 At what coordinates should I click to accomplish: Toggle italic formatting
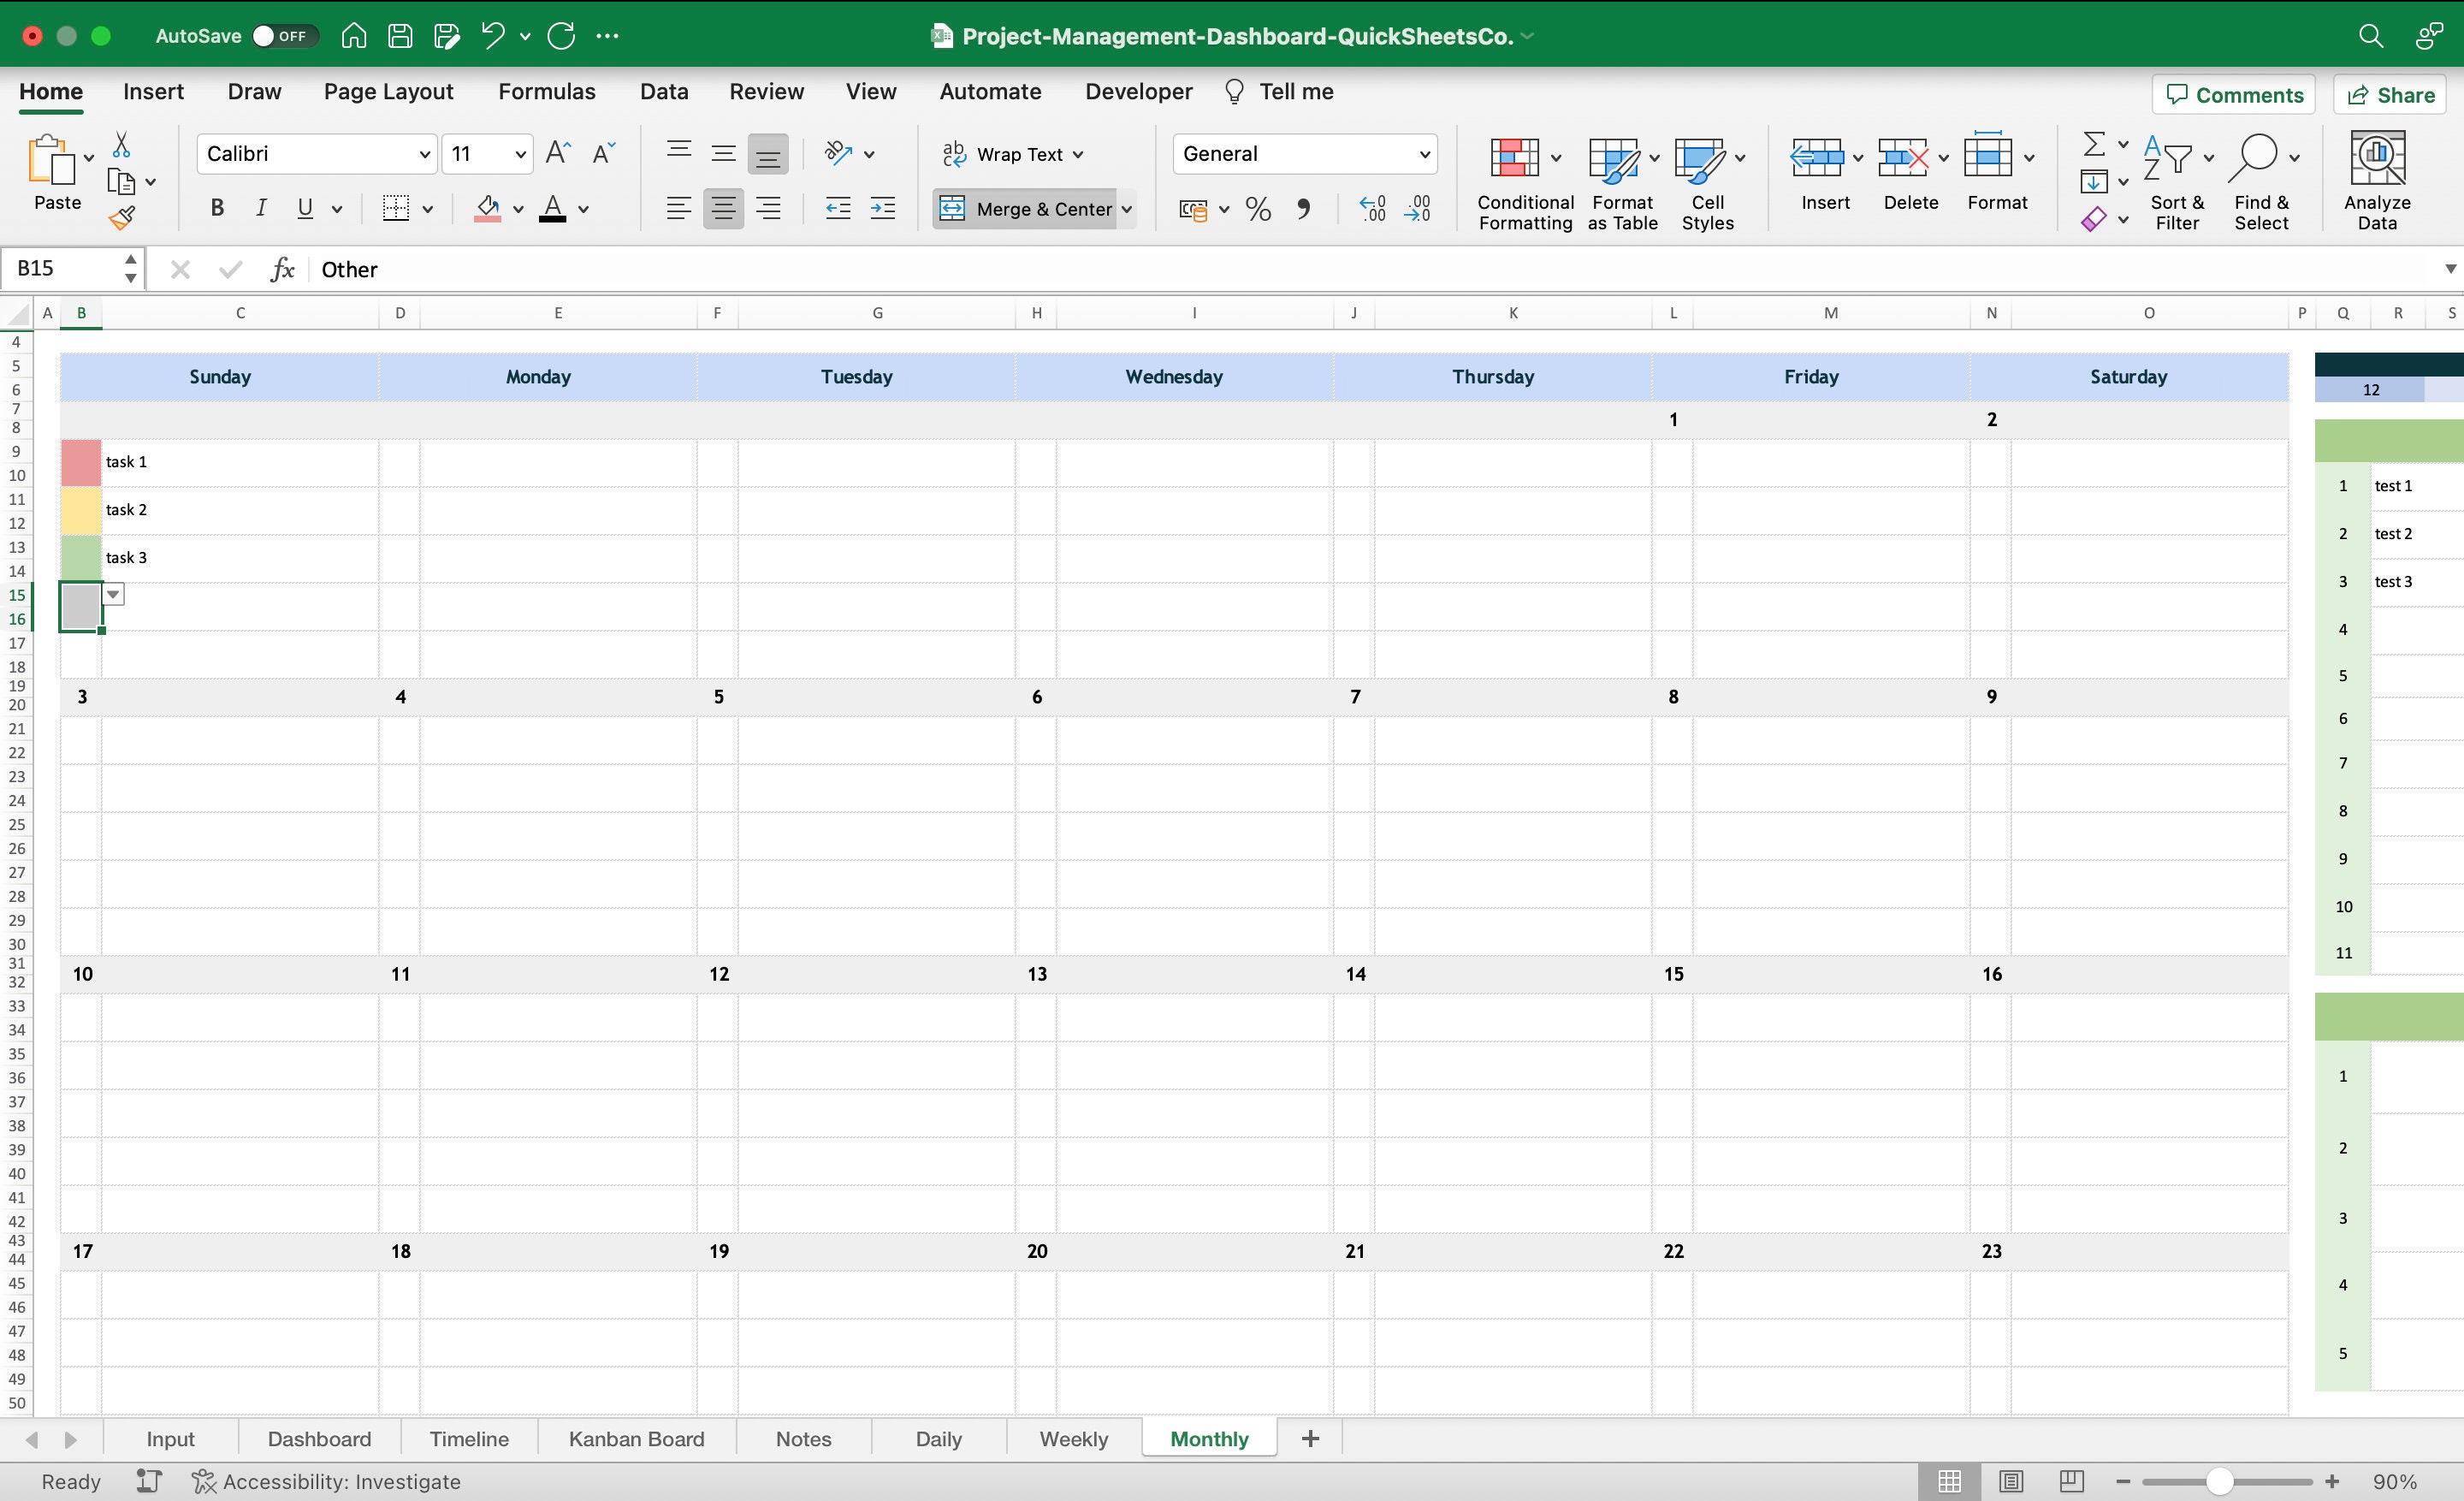260,208
